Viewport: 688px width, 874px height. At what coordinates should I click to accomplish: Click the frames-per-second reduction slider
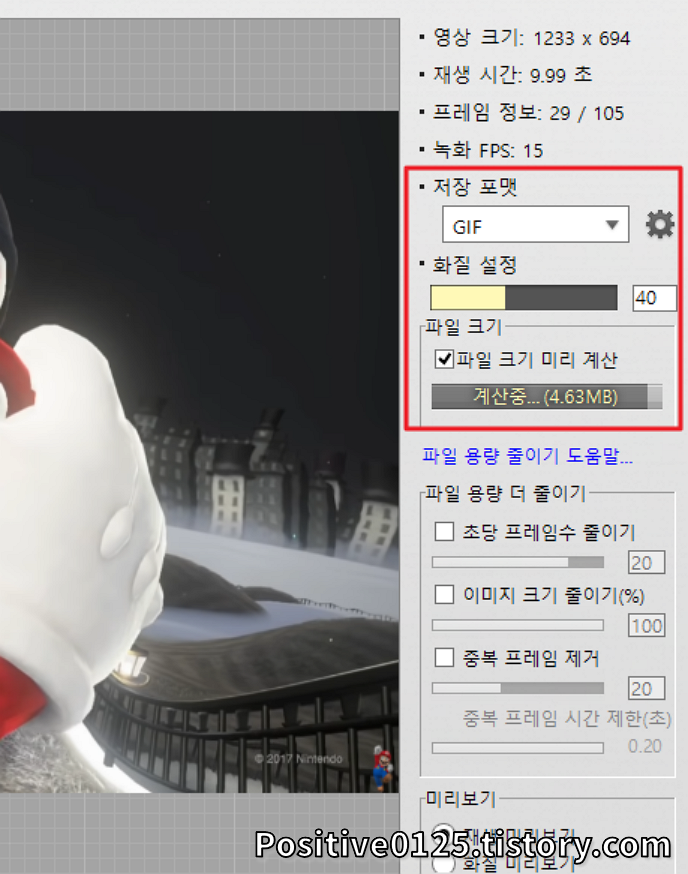517,562
